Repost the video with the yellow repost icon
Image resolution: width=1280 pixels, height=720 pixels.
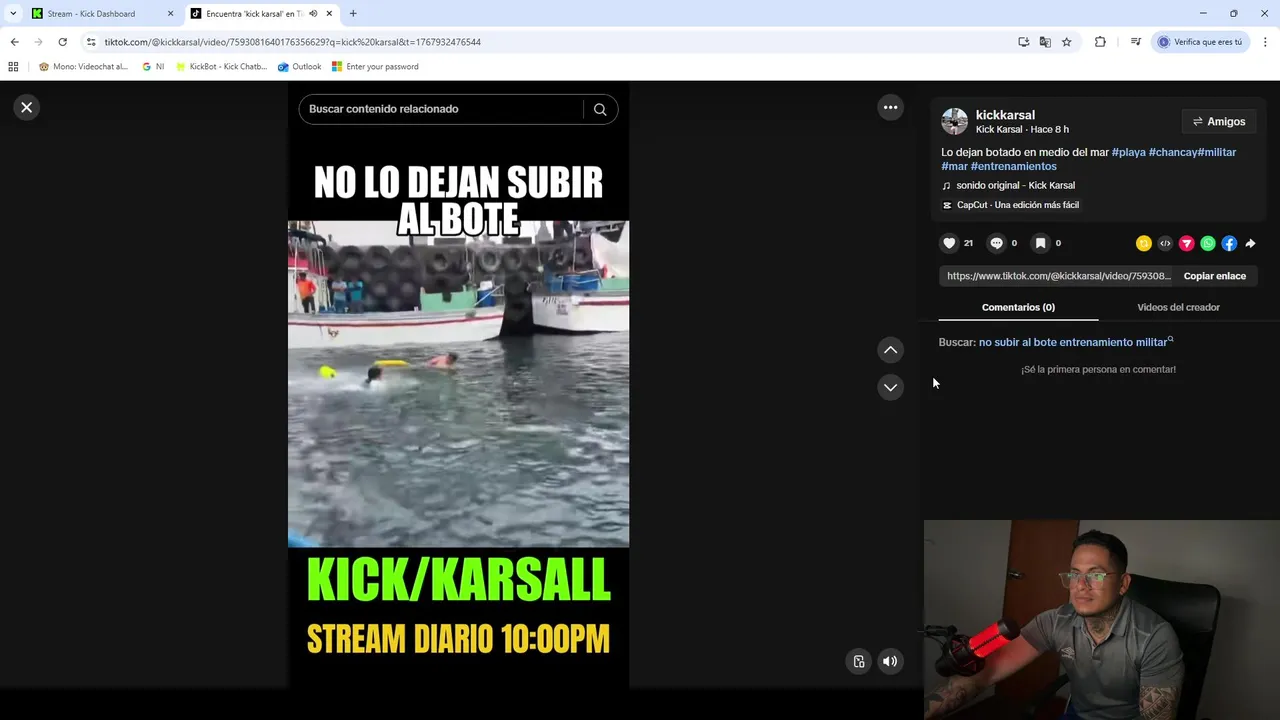tap(1144, 243)
